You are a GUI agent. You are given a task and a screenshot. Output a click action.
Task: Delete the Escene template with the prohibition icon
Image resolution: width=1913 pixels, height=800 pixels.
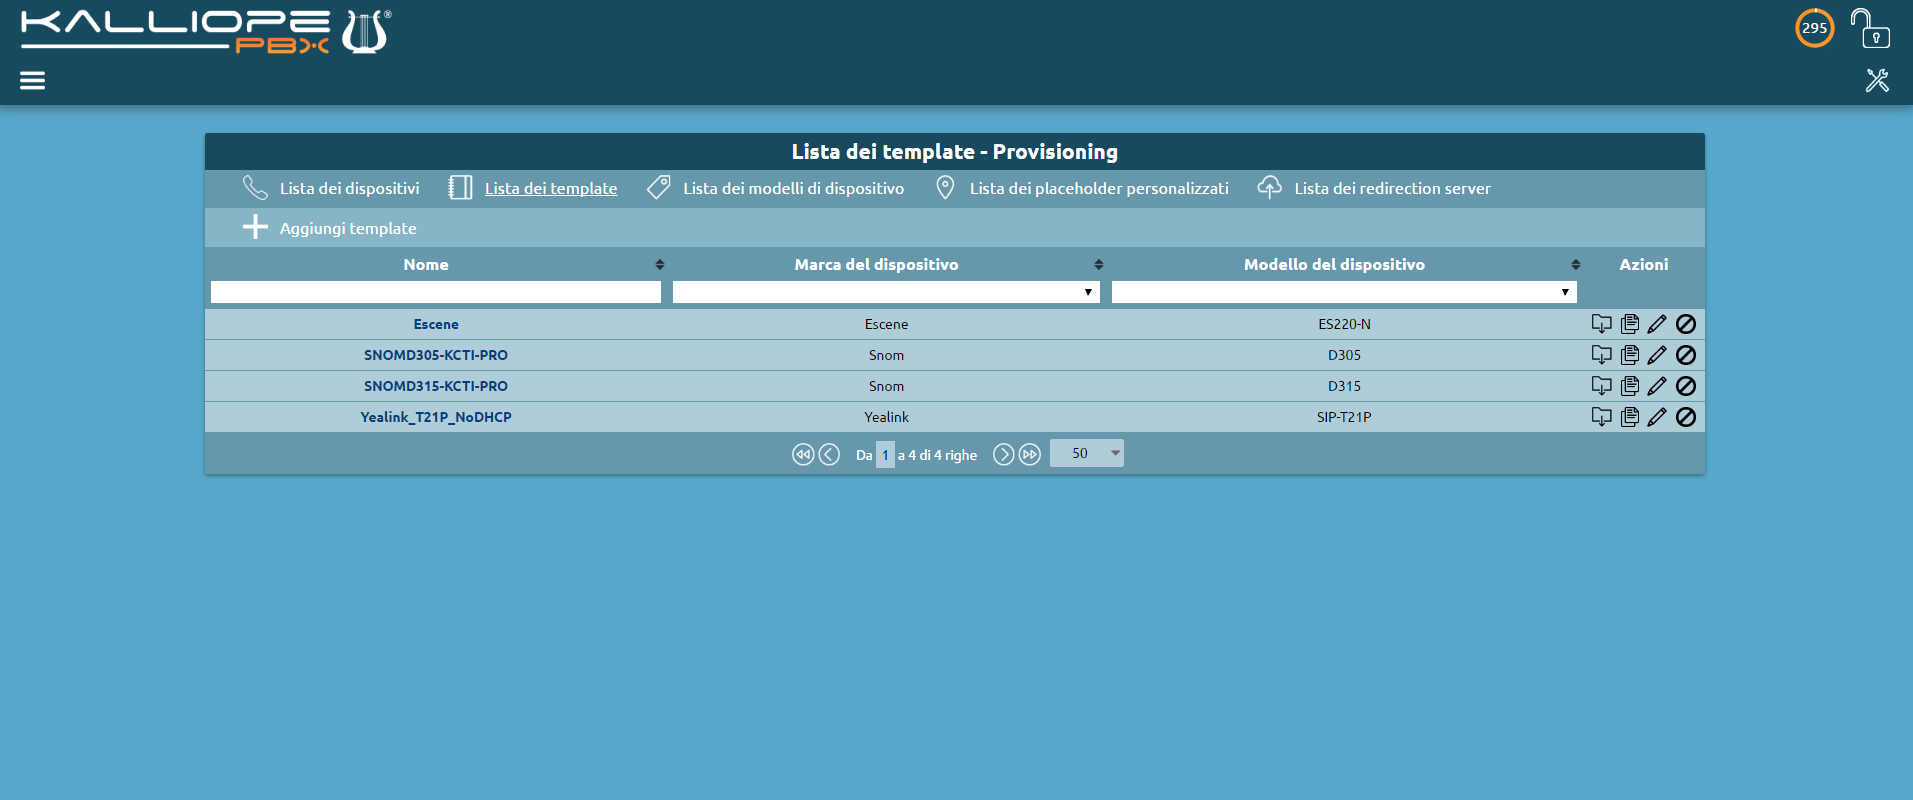point(1686,324)
